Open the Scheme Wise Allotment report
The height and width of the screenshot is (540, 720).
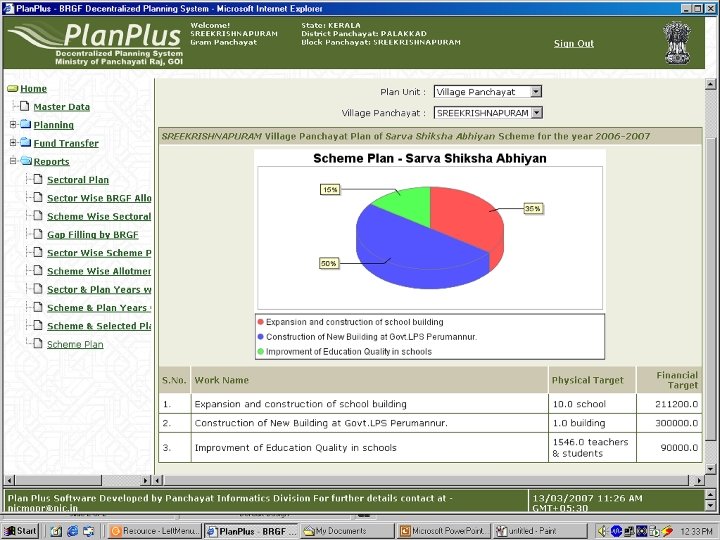99,271
